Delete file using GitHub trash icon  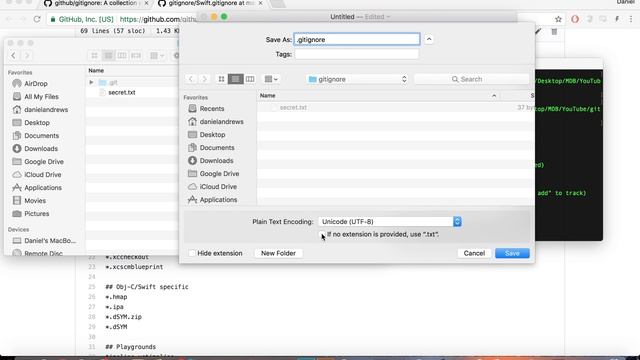pyautogui.click(x=554, y=31)
